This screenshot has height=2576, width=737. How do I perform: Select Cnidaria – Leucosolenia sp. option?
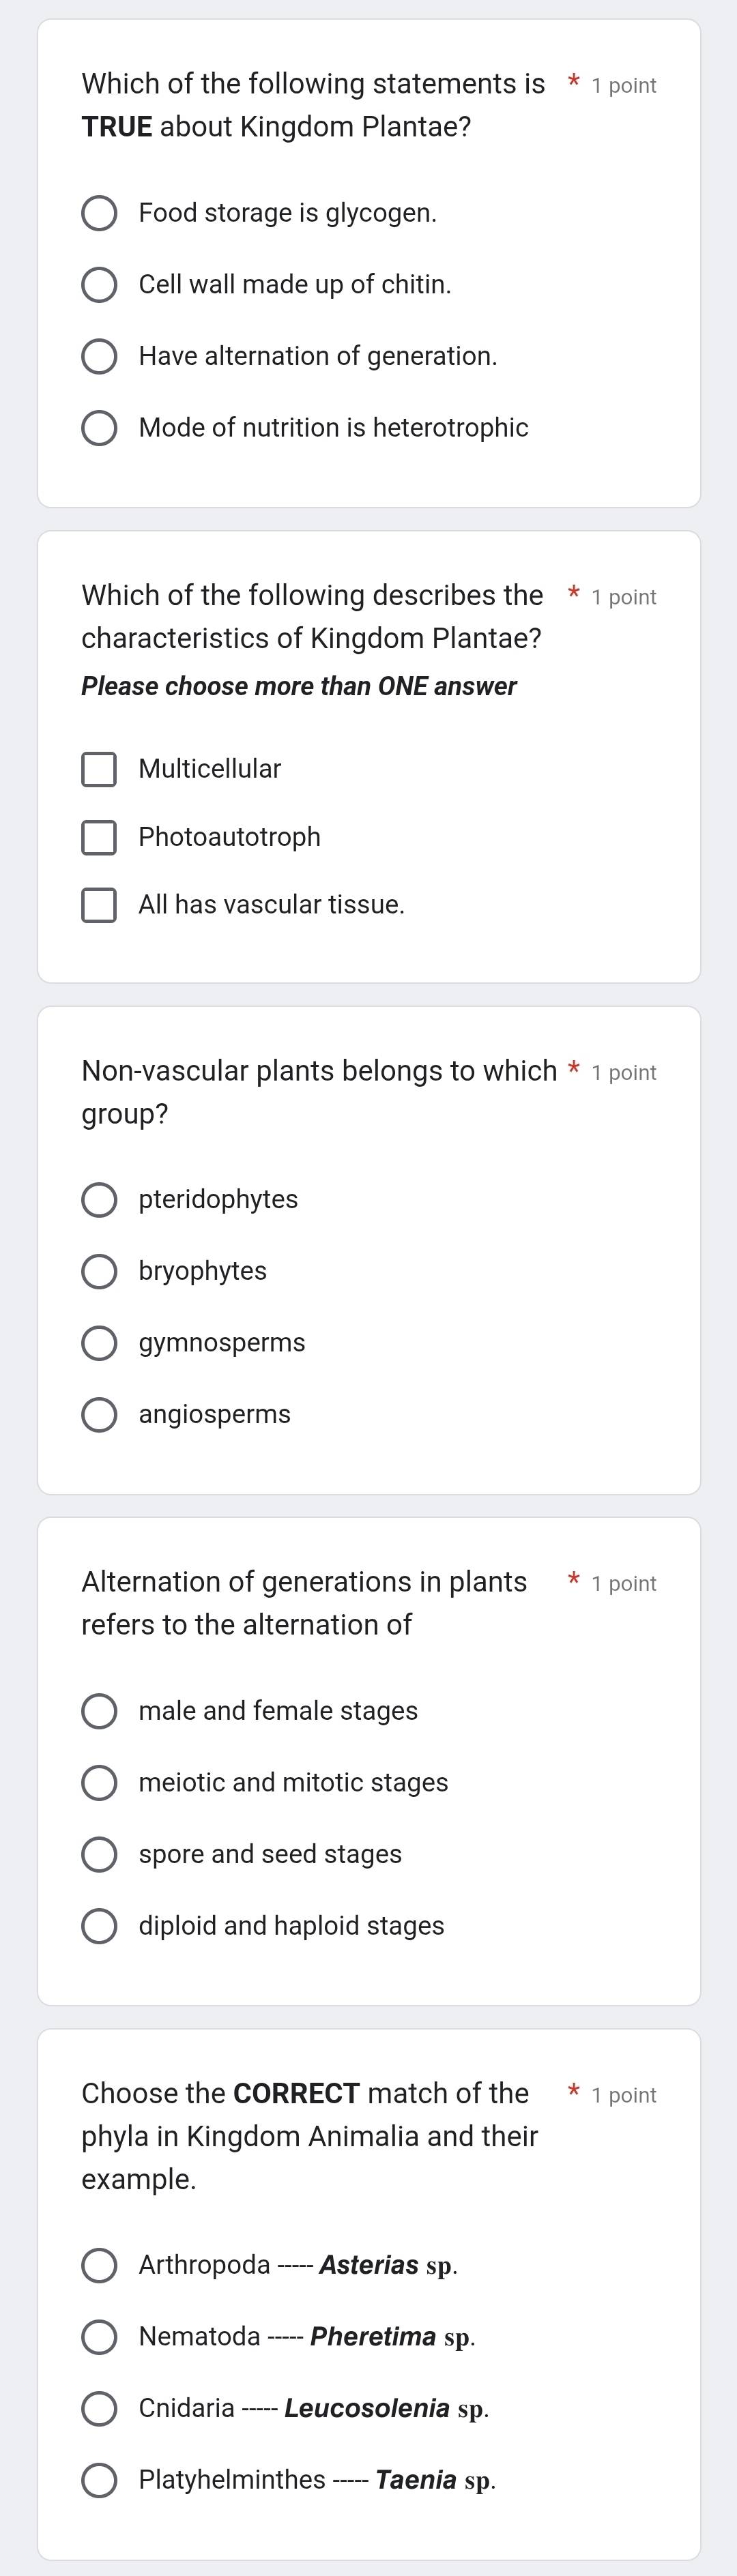click(99, 2408)
